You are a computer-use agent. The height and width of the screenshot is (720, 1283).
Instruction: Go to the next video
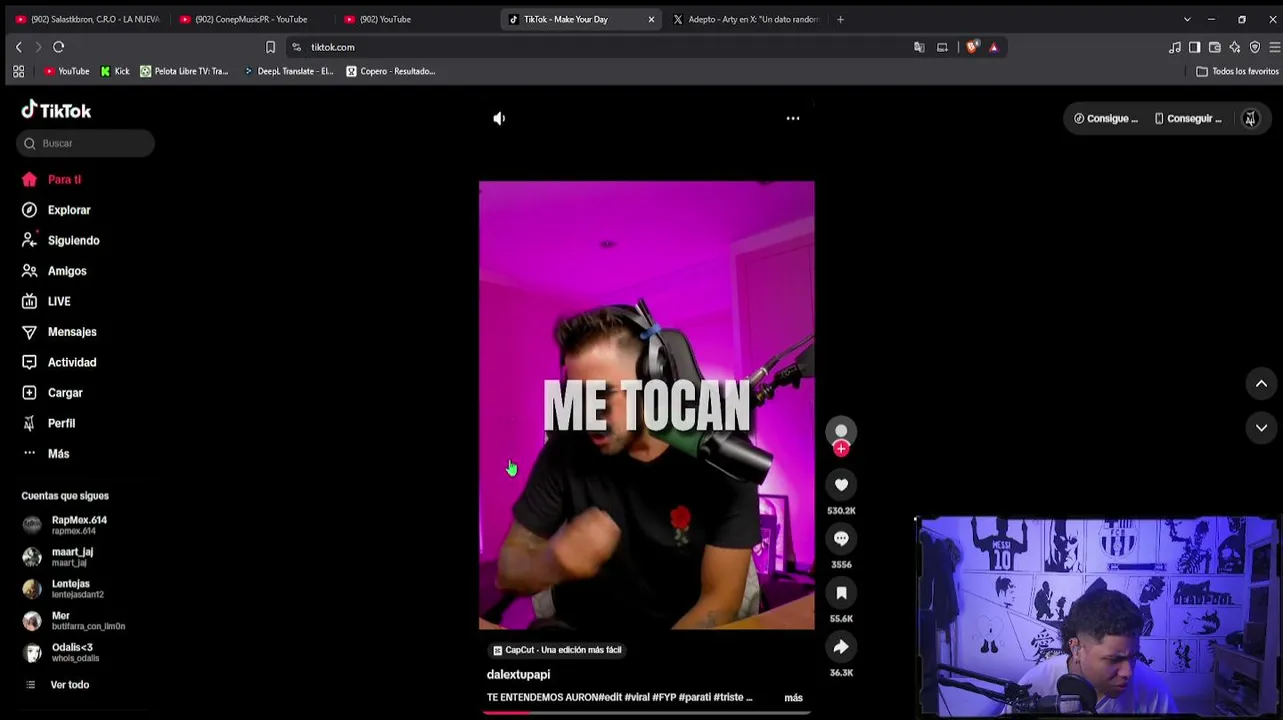pos(1261,428)
